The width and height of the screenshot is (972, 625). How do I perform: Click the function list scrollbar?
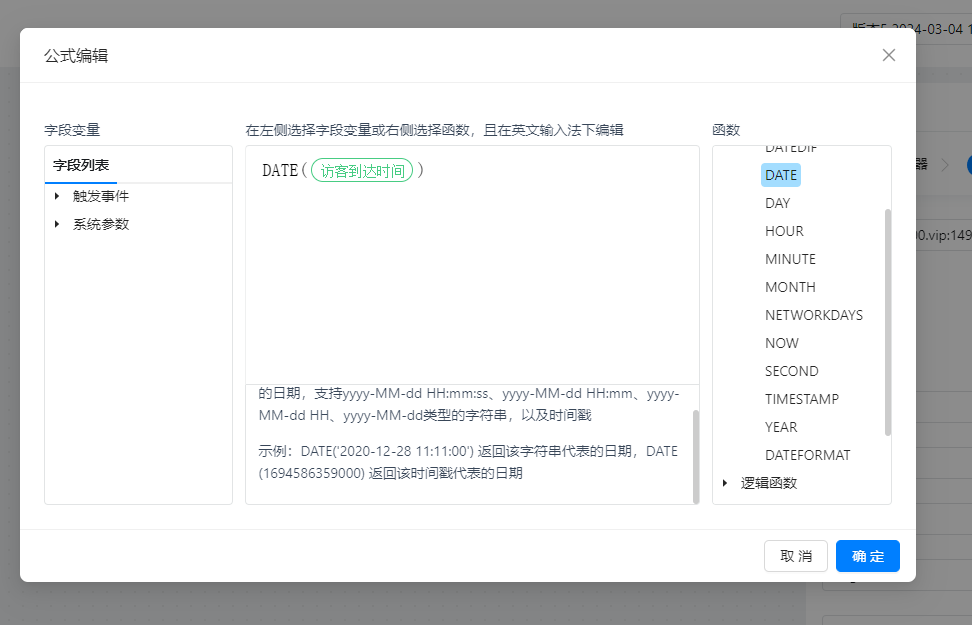pos(888,322)
